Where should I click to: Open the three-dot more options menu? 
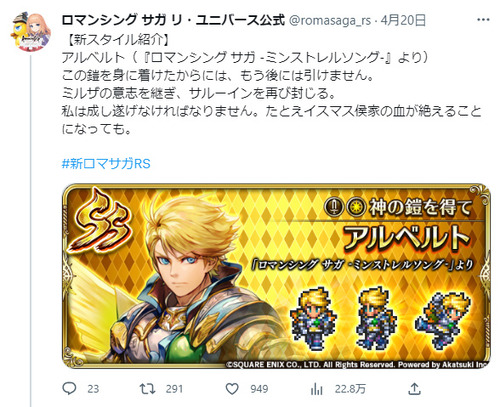pyautogui.click(x=483, y=20)
